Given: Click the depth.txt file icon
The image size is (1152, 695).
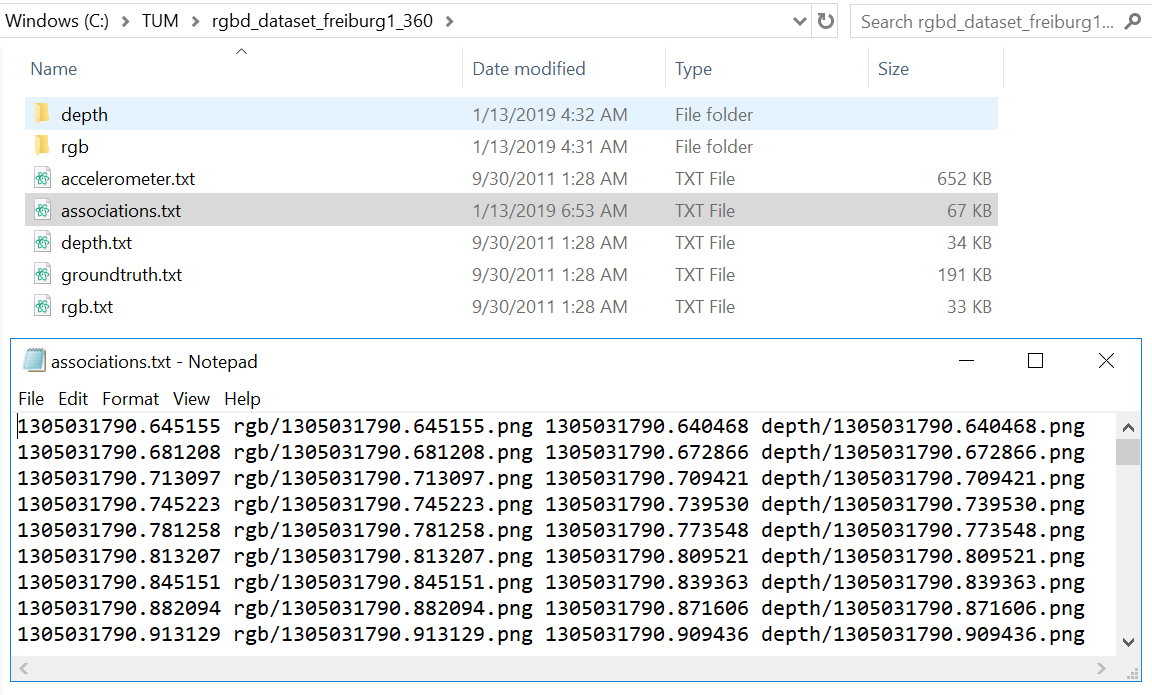Looking at the screenshot, I should point(42,243).
